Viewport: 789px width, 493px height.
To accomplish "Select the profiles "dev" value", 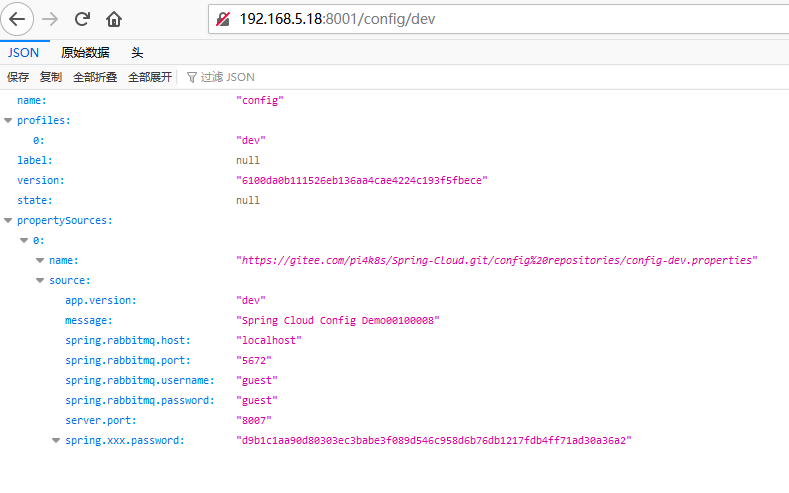I will (x=251, y=140).
